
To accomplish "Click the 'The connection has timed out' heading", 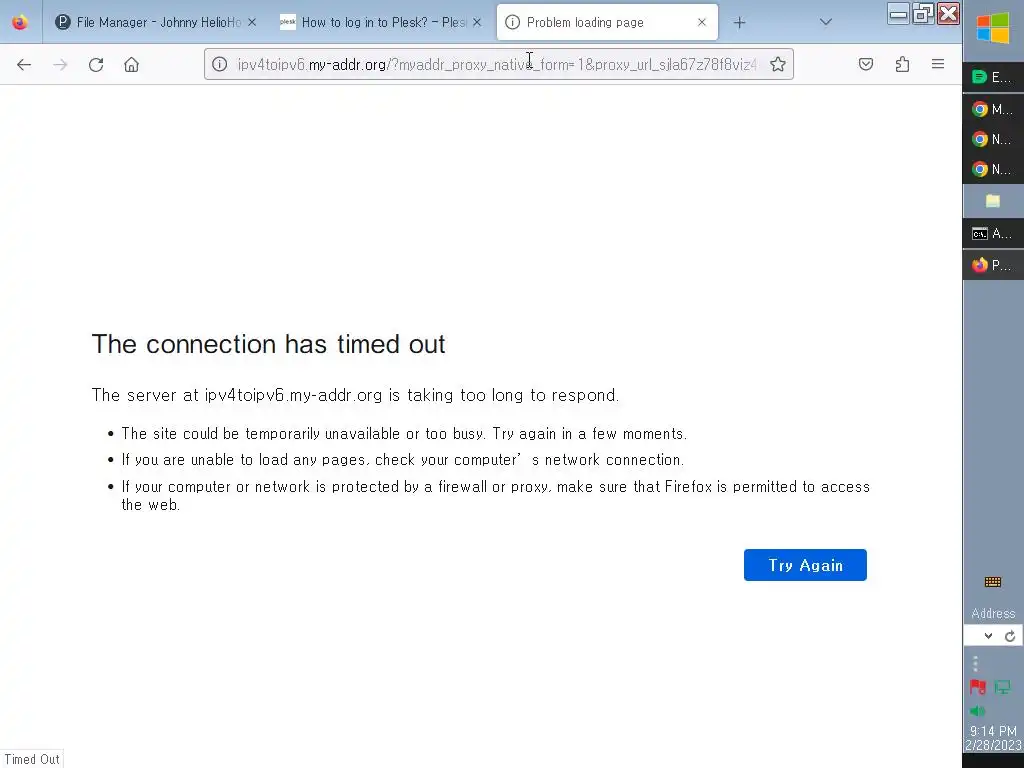I will click(268, 344).
